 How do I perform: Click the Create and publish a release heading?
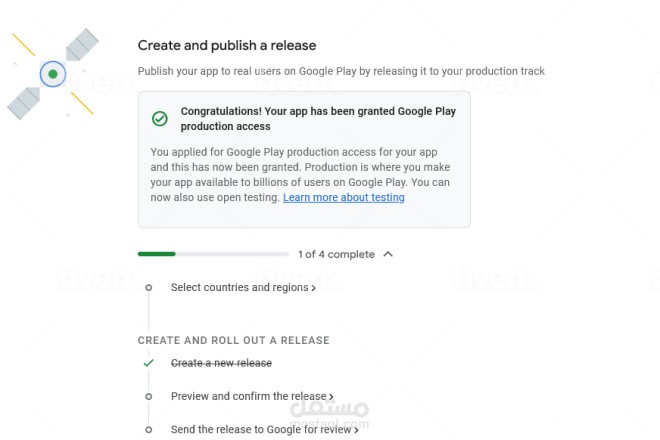click(226, 45)
